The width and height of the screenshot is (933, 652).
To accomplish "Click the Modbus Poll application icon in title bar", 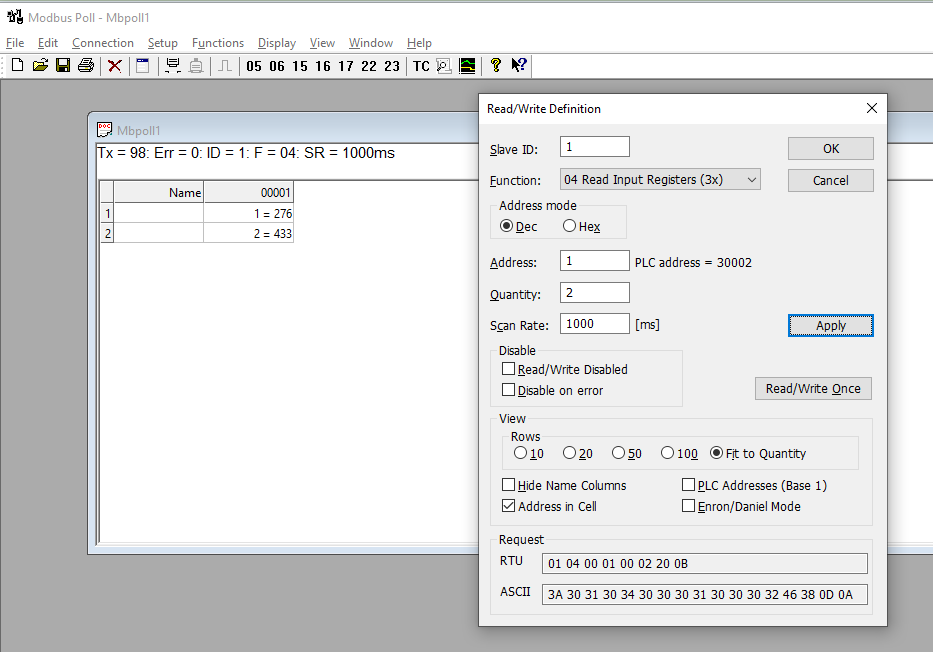I will pos(15,17).
